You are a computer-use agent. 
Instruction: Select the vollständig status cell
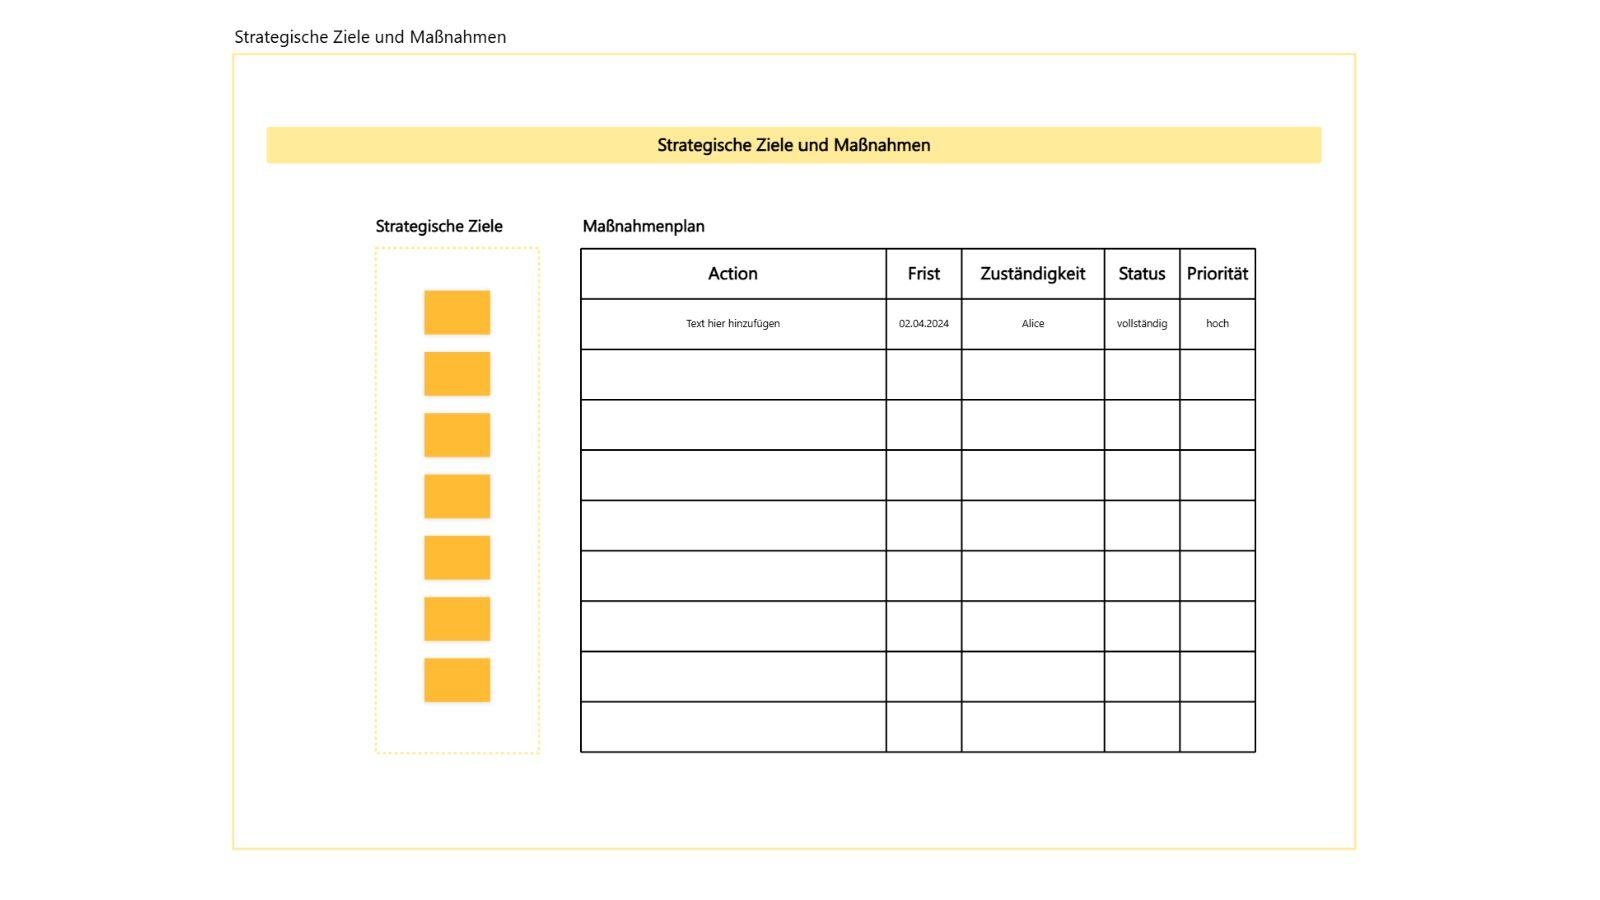pyautogui.click(x=1141, y=323)
